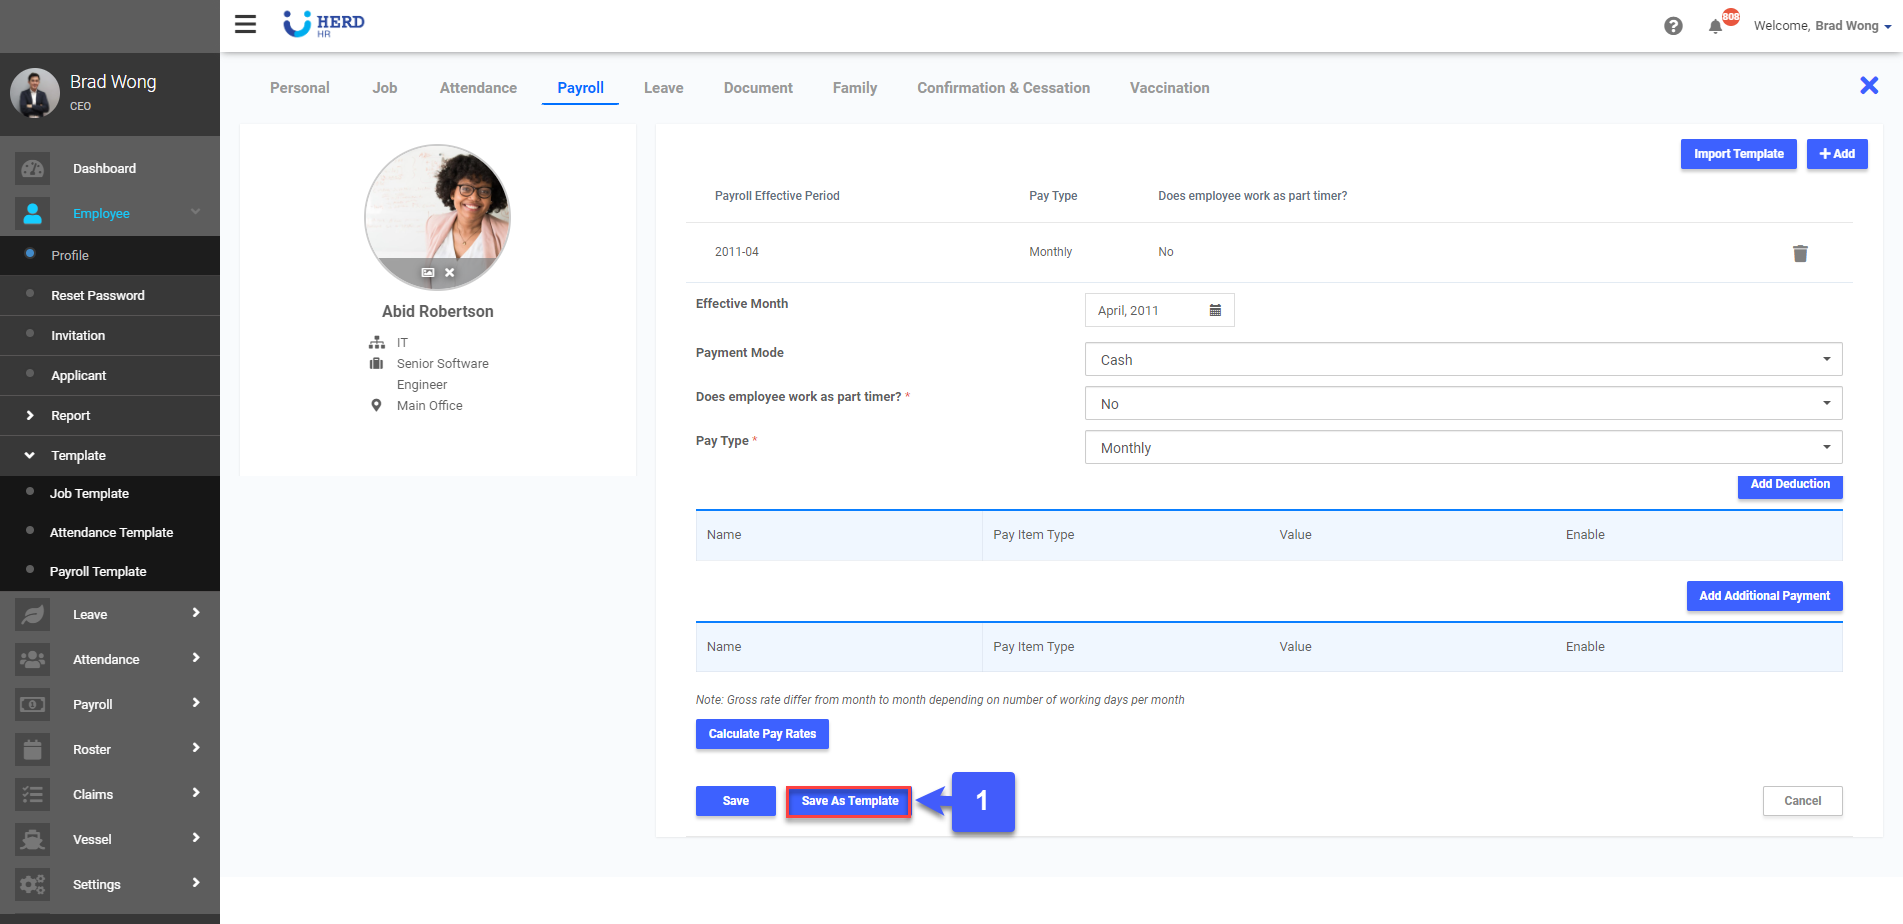Screen dimensions: 1903x924
Task: Select the Leave leaf icon in sidebar
Action: tap(31, 613)
